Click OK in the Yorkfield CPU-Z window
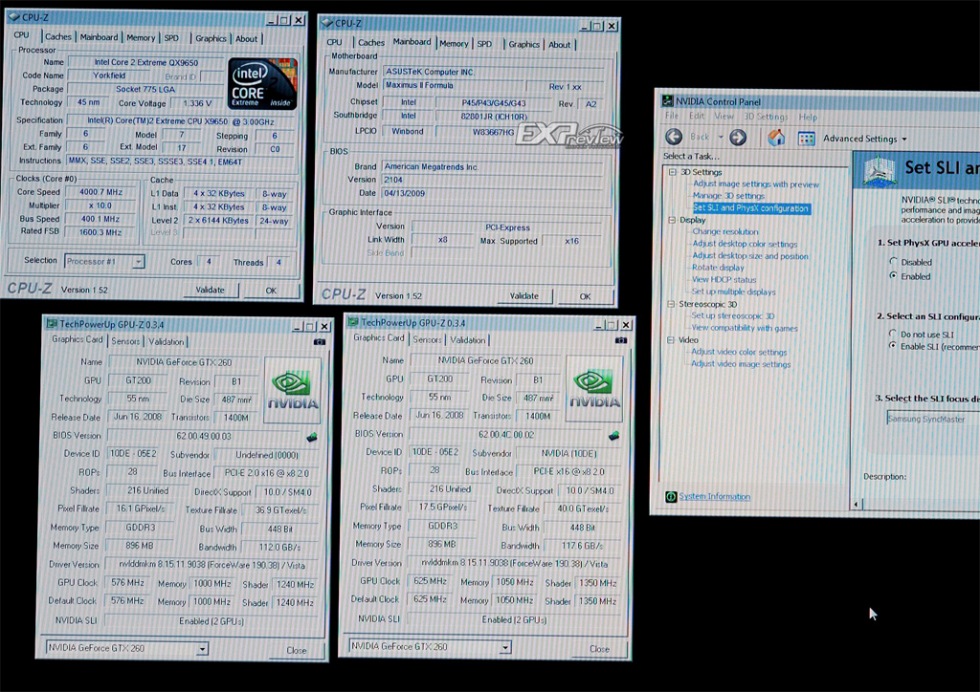This screenshot has height=692, width=980. (271, 291)
